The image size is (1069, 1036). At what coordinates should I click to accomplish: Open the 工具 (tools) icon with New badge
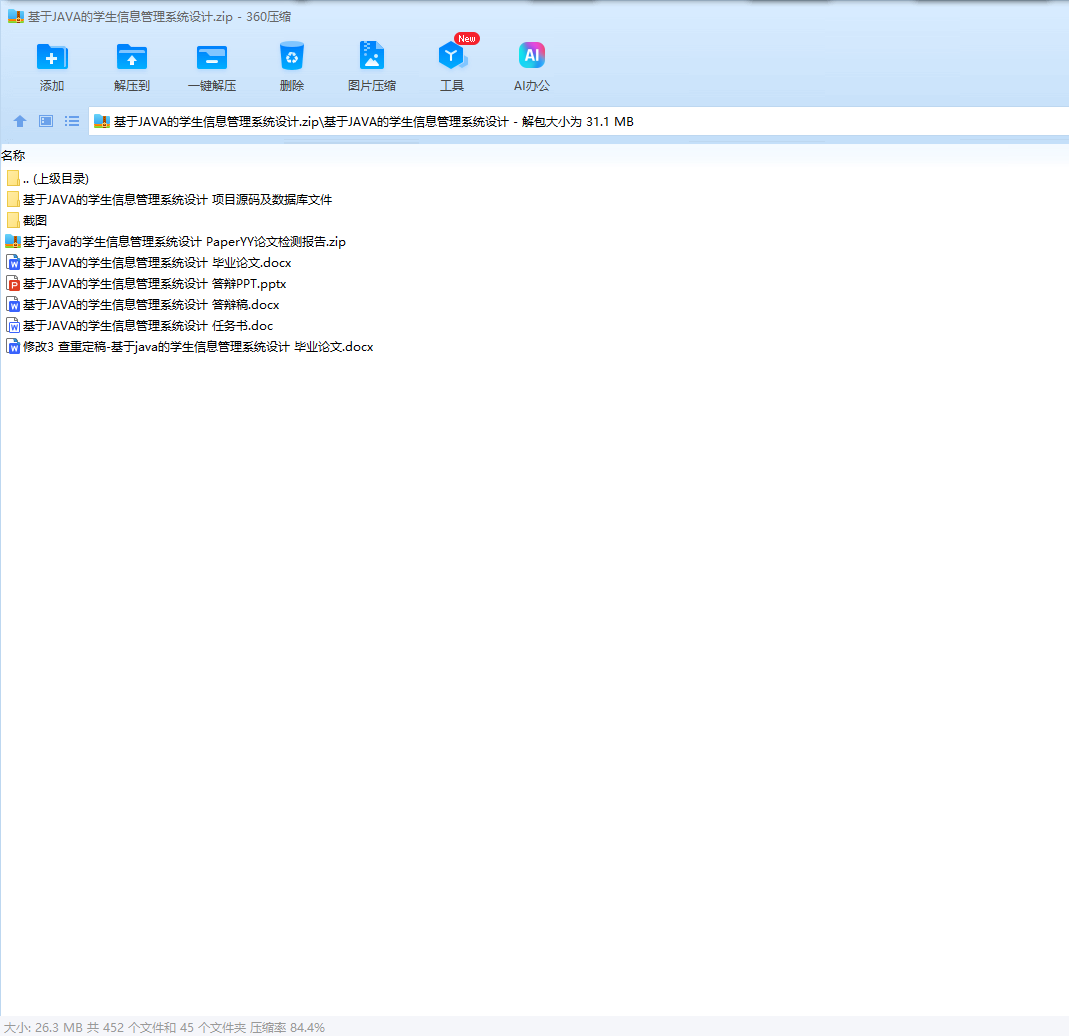pos(453,55)
